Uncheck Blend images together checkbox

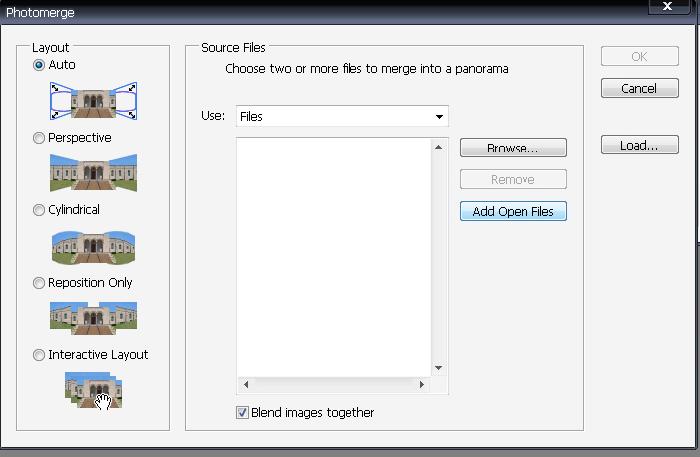[x=242, y=412]
